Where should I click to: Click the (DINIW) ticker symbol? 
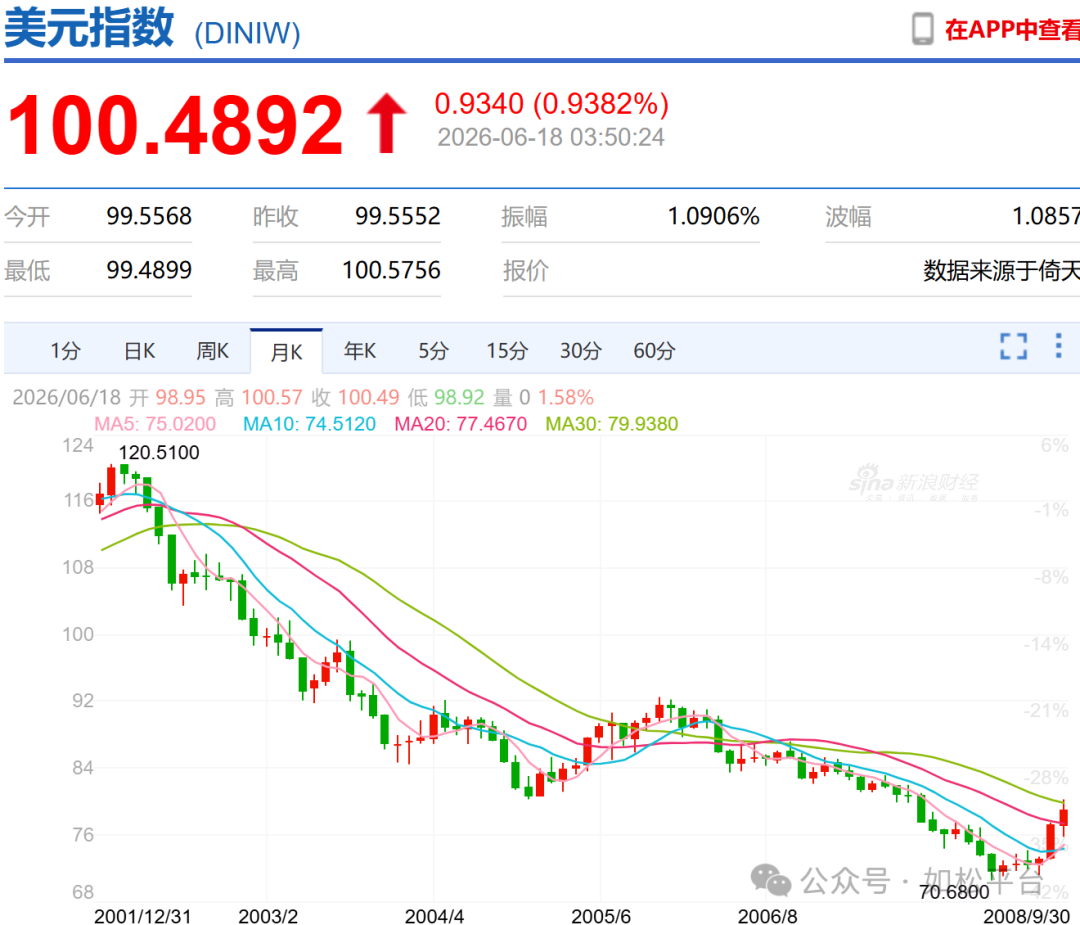click(x=247, y=33)
